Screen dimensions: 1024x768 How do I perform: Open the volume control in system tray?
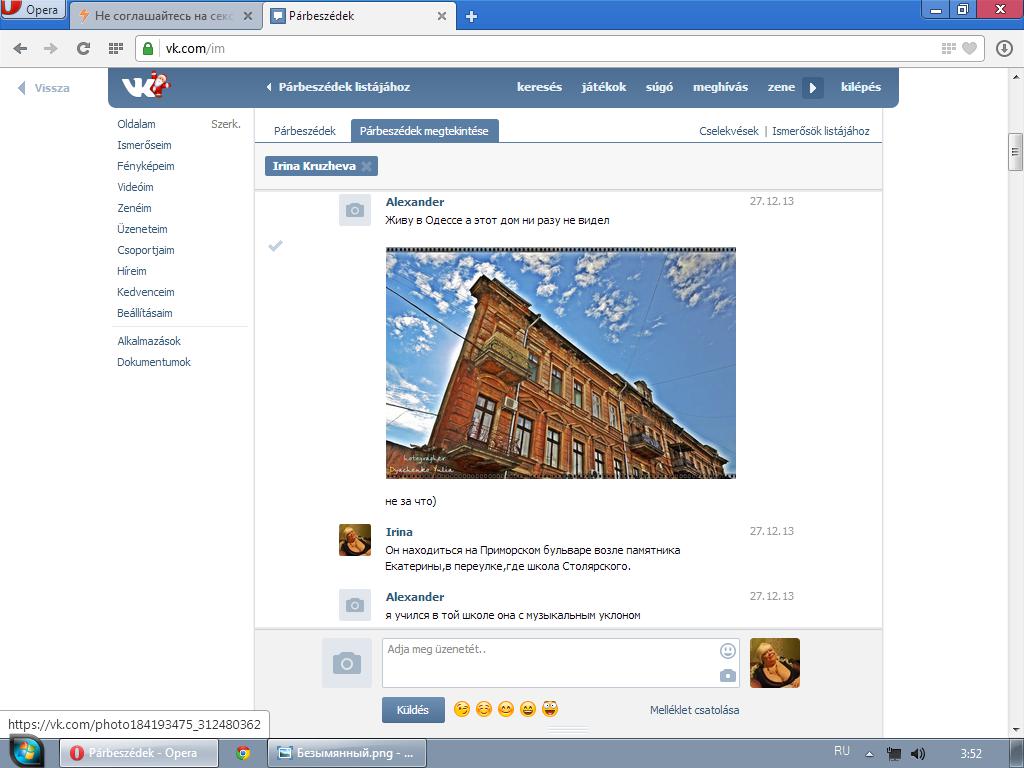(918, 754)
